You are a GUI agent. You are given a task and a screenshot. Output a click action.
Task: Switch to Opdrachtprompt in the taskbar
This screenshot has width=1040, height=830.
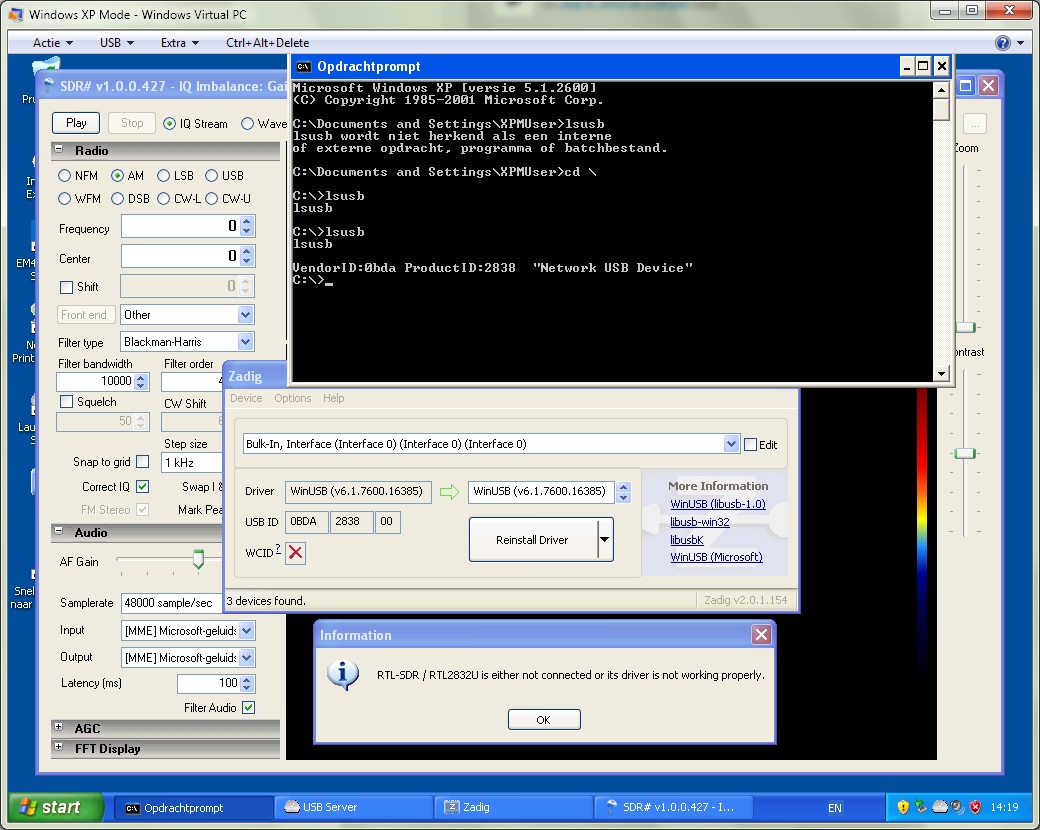pos(194,807)
